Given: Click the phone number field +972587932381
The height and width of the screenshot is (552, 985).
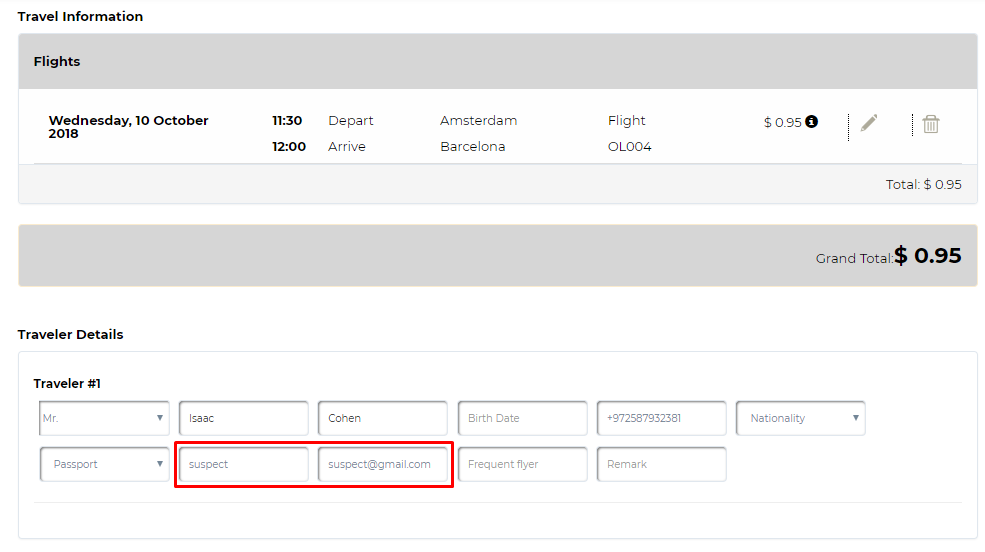Looking at the screenshot, I should click(661, 418).
